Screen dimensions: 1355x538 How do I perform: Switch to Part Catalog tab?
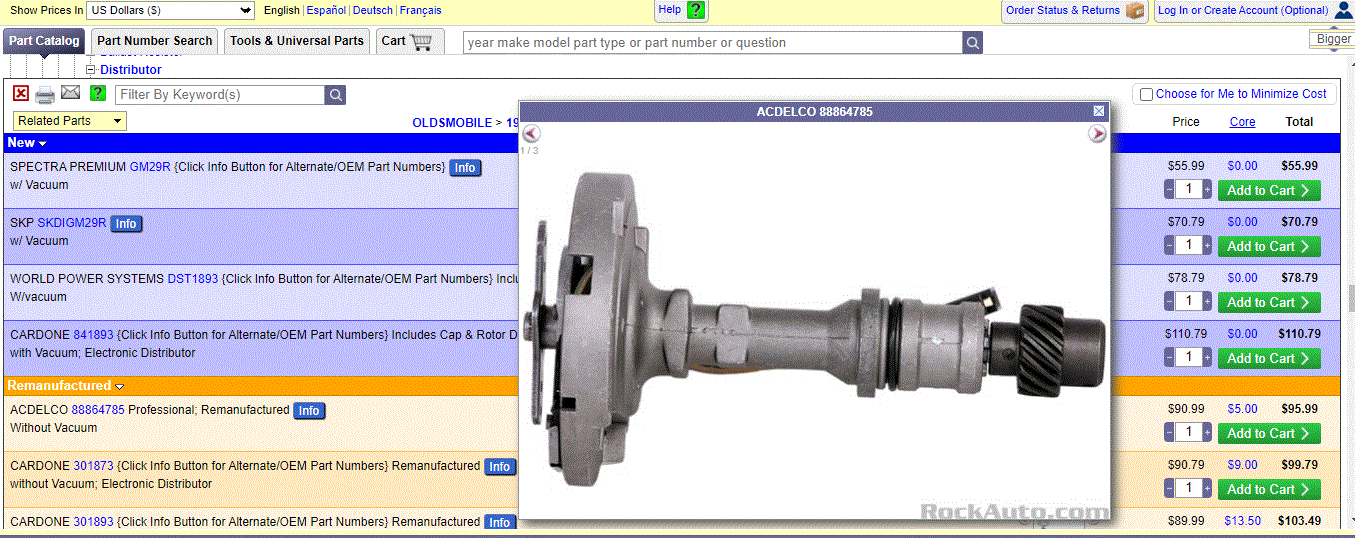click(x=44, y=41)
